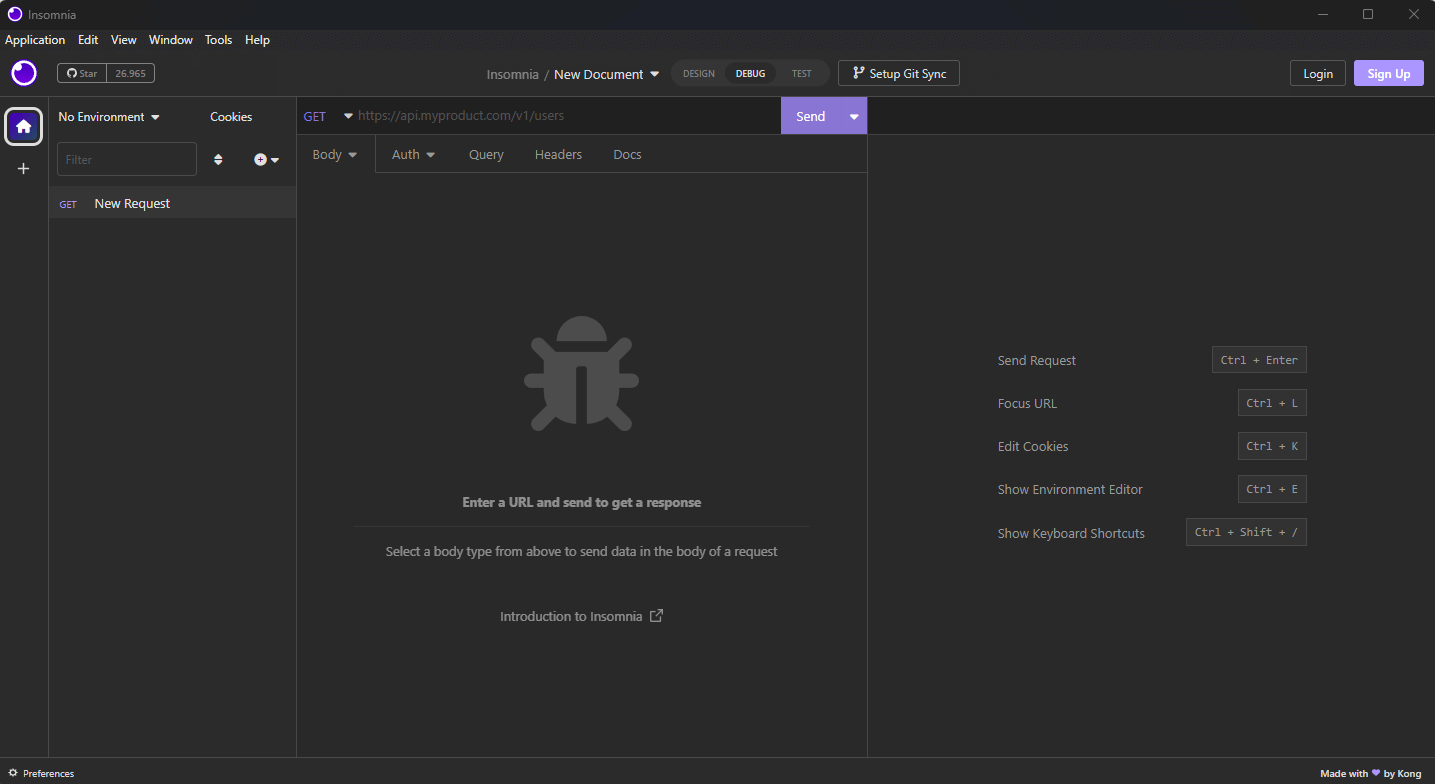
Task: Click the Preferences gear icon
Action: coord(13,773)
